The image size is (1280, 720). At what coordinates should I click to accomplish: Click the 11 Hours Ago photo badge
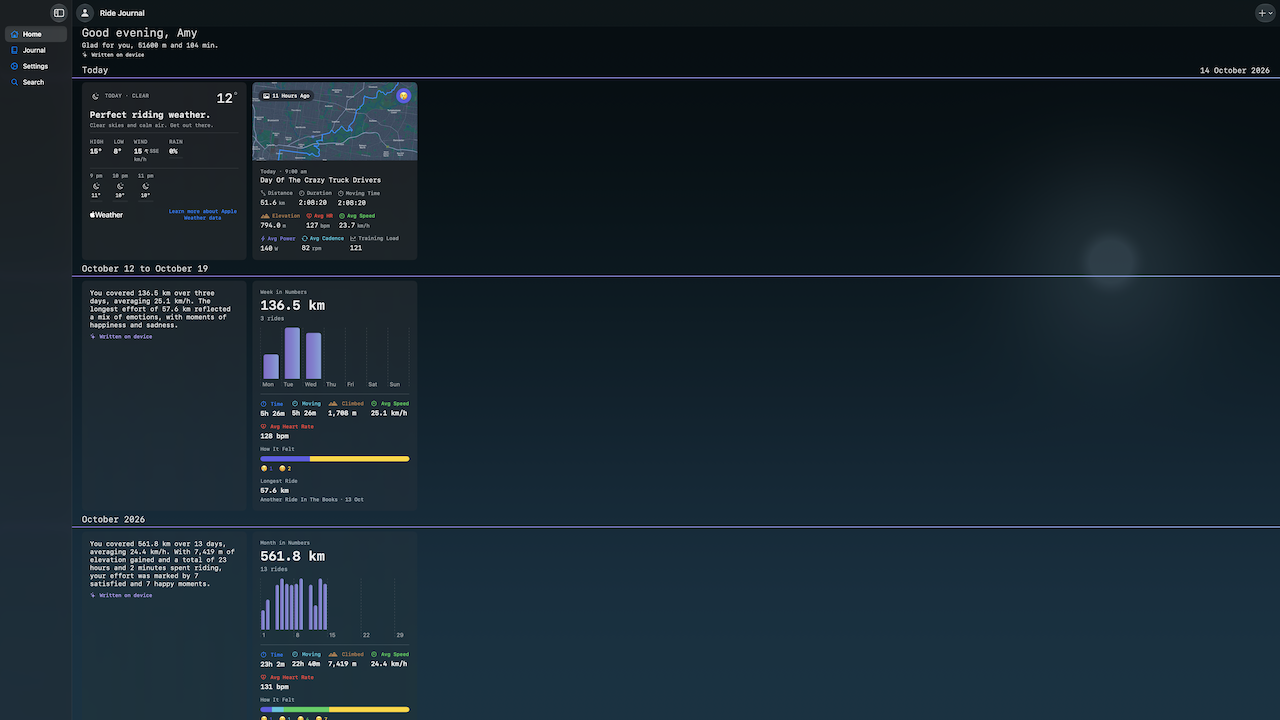tap(285, 96)
